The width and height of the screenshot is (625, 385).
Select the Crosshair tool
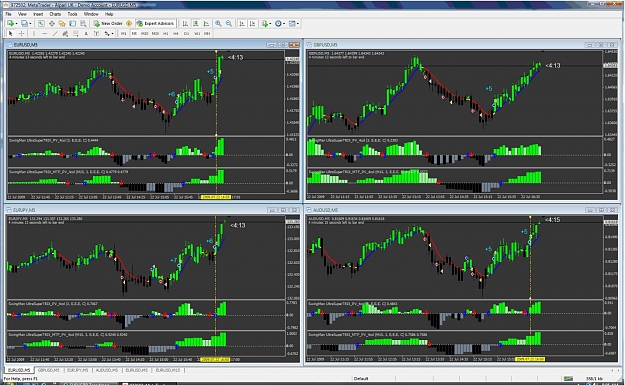click(21, 33)
